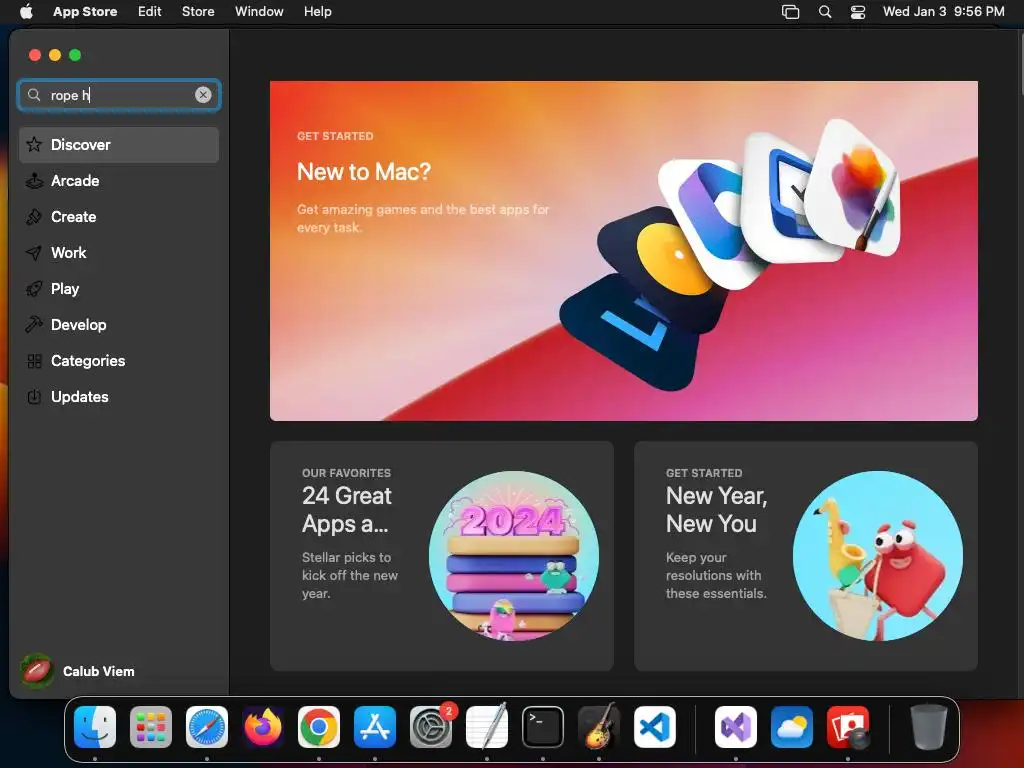
Task: Launch Firefox from the Dock
Action: 263,727
